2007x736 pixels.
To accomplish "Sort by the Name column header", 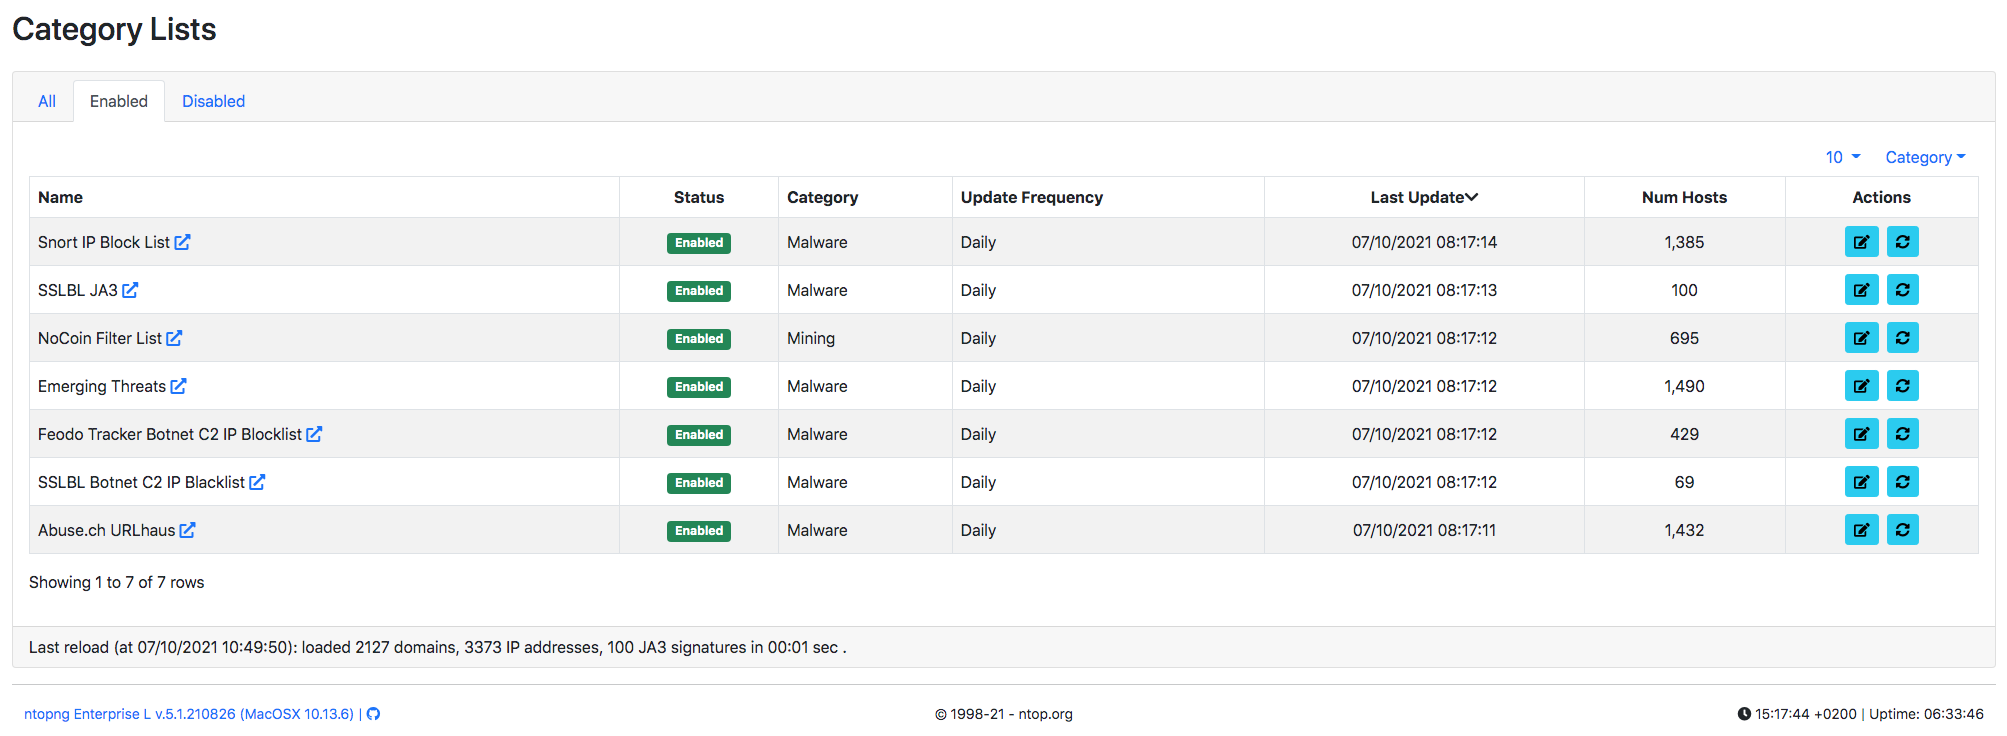I will click(60, 197).
